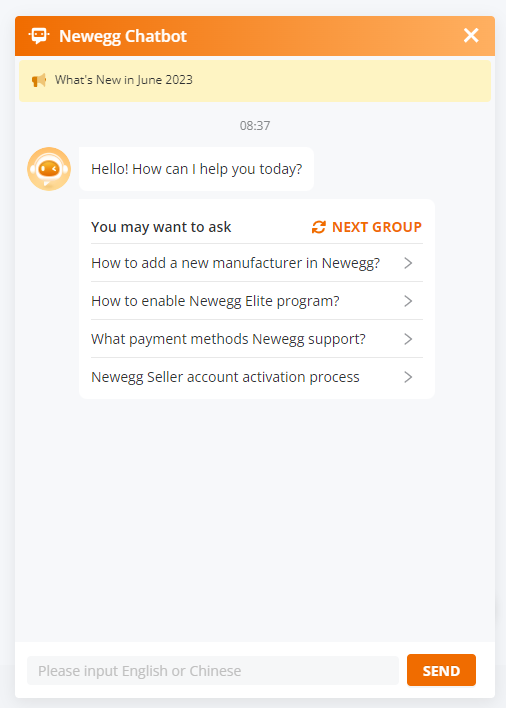This screenshot has width=506, height=708.
Task: Click the refresh arrows icon beside Next Group
Action: pyautogui.click(x=319, y=227)
